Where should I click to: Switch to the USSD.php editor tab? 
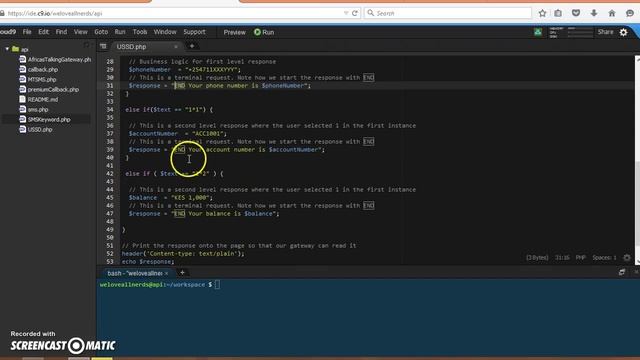pos(131,47)
